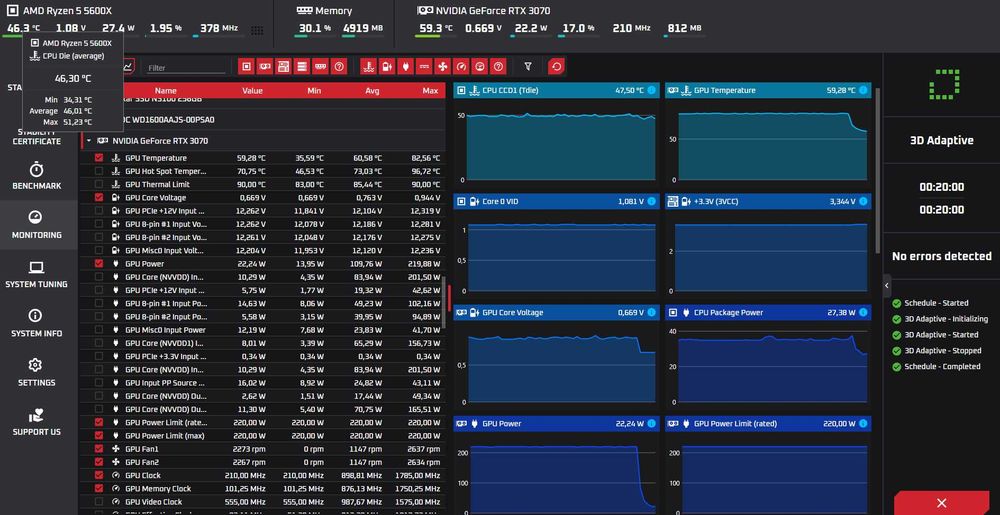The width and height of the screenshot is (1000, 515).
Task: Uncheck the GPU Temperature sensor checkbox
Action: (x=99, y=158)
